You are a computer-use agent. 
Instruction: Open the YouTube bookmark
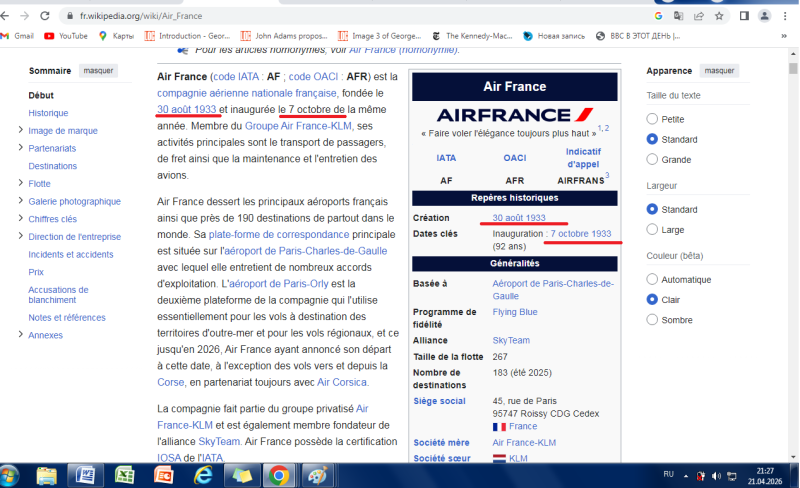point(66,36)
